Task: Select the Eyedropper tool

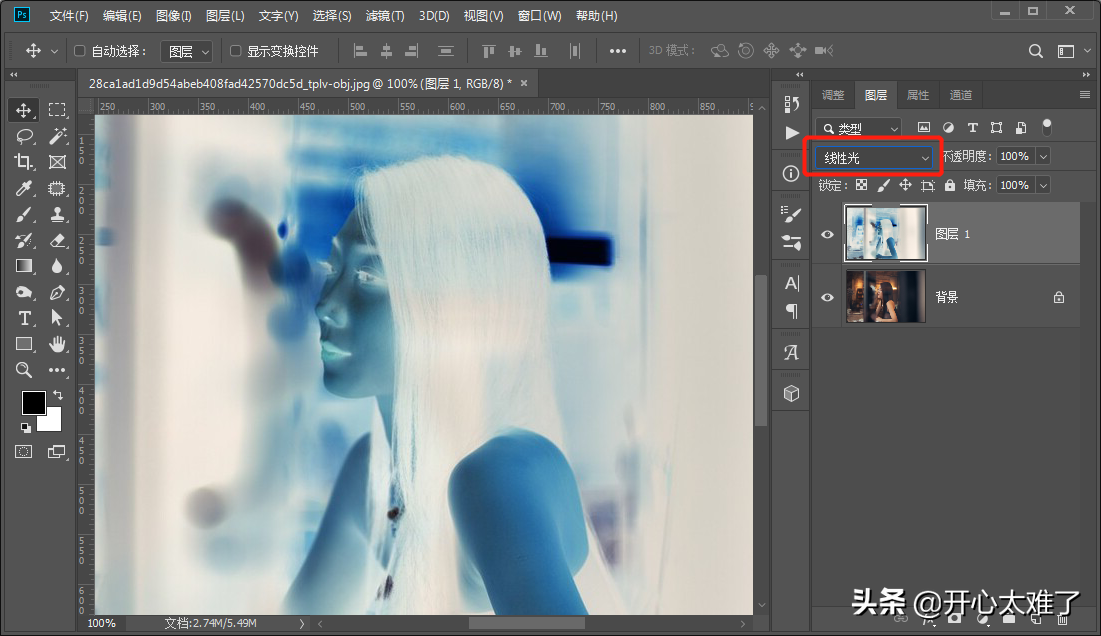Action: point(25,188)
